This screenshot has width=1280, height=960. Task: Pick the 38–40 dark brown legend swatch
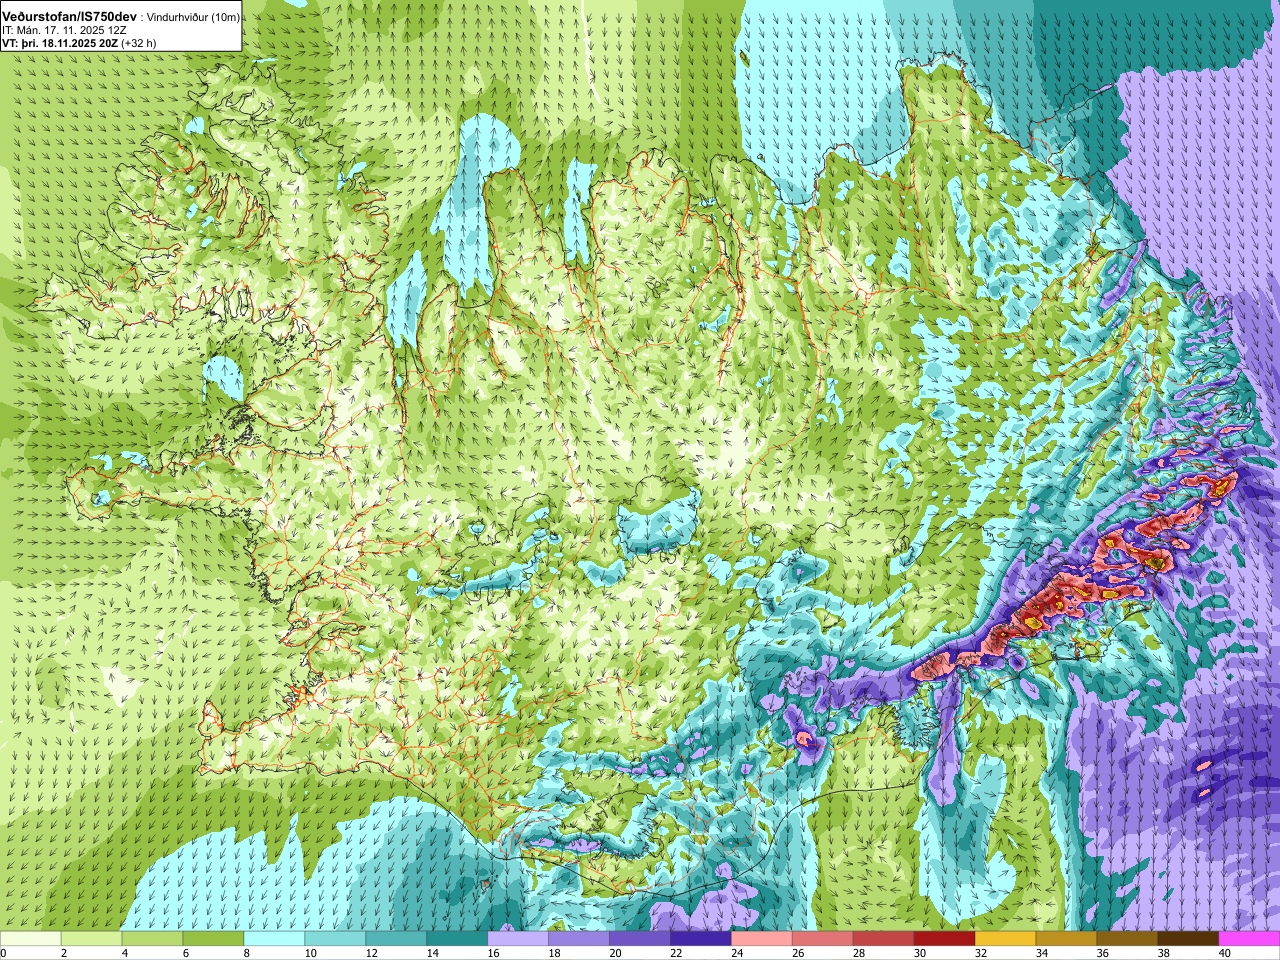(1189, 939)
